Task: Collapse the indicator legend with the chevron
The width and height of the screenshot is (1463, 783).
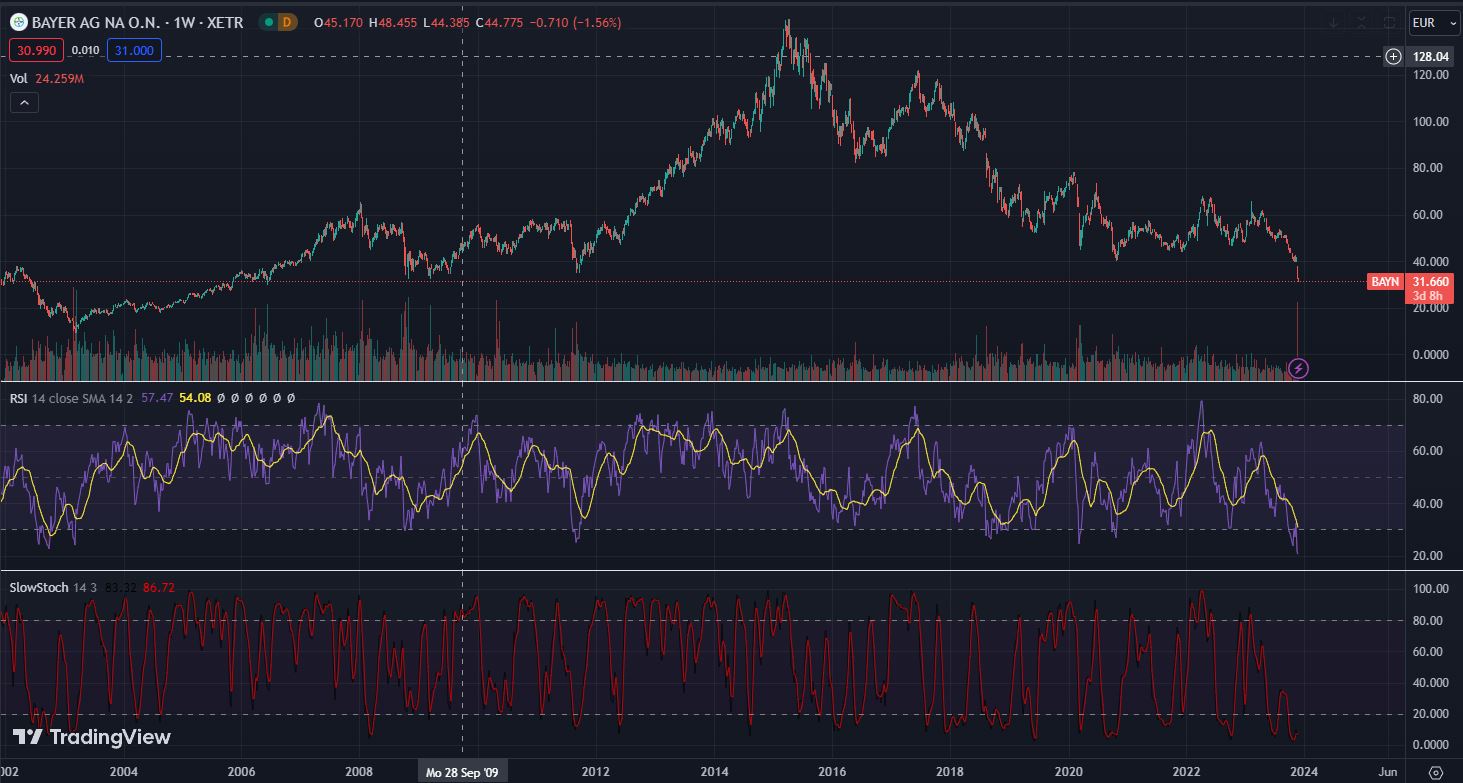Action: pyautogui.click(x=24, y=102)
